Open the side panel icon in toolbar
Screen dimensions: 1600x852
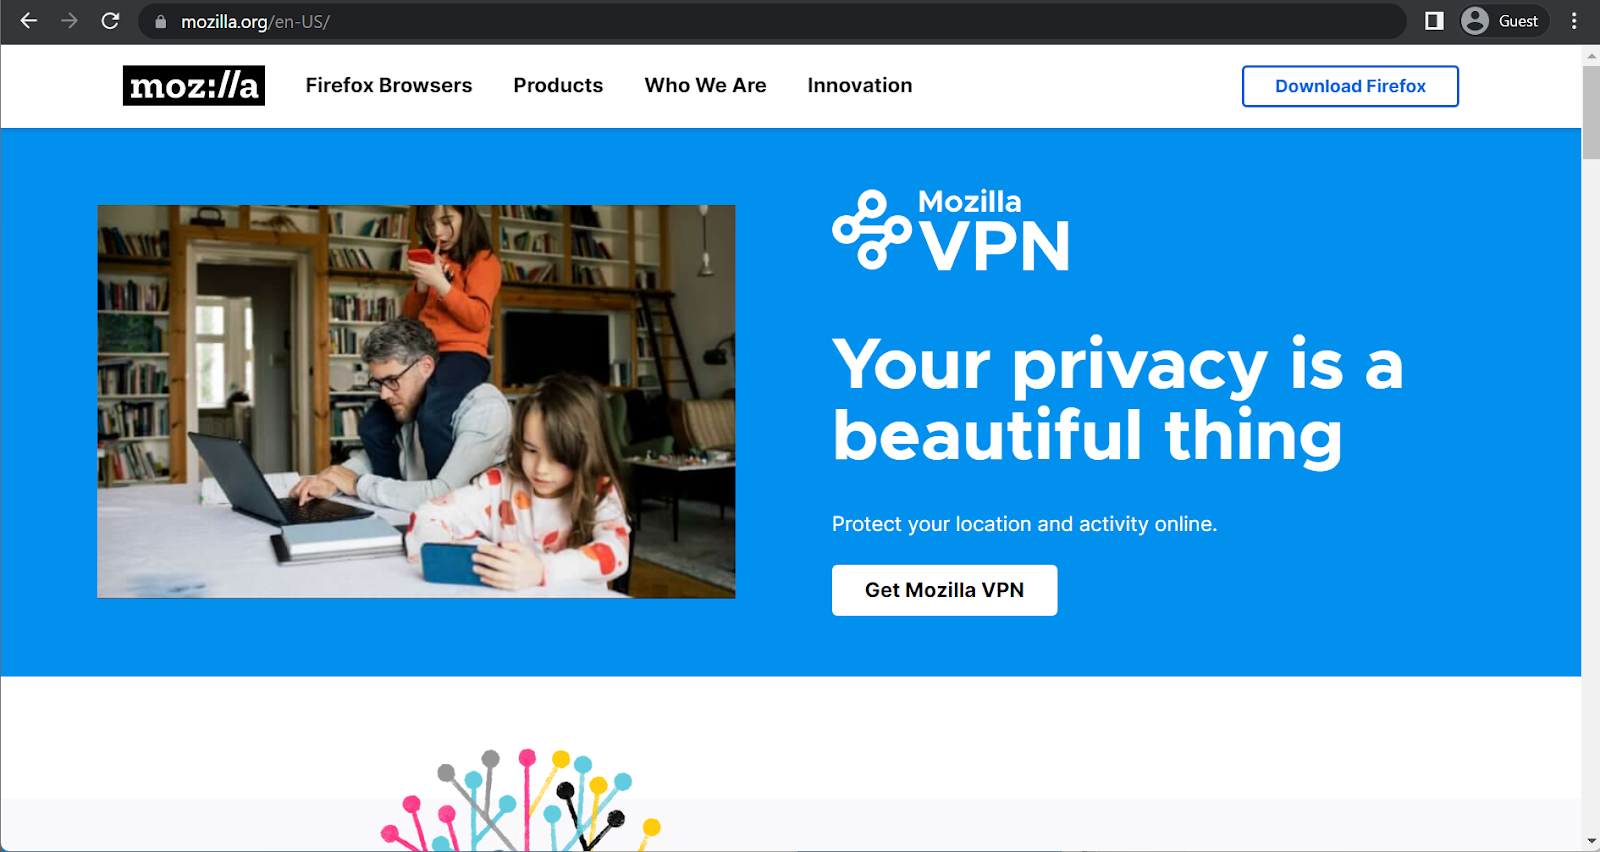coord(1434,21)
